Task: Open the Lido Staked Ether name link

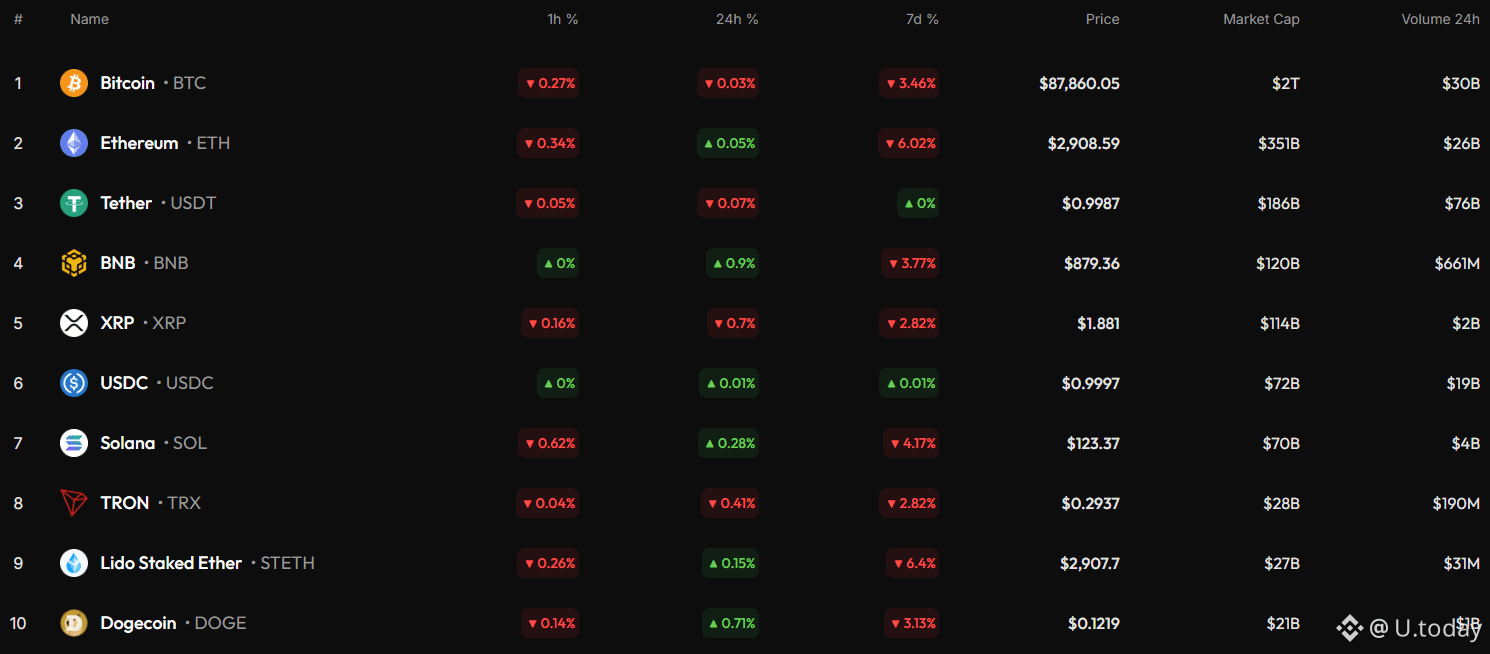Action: 171,563
